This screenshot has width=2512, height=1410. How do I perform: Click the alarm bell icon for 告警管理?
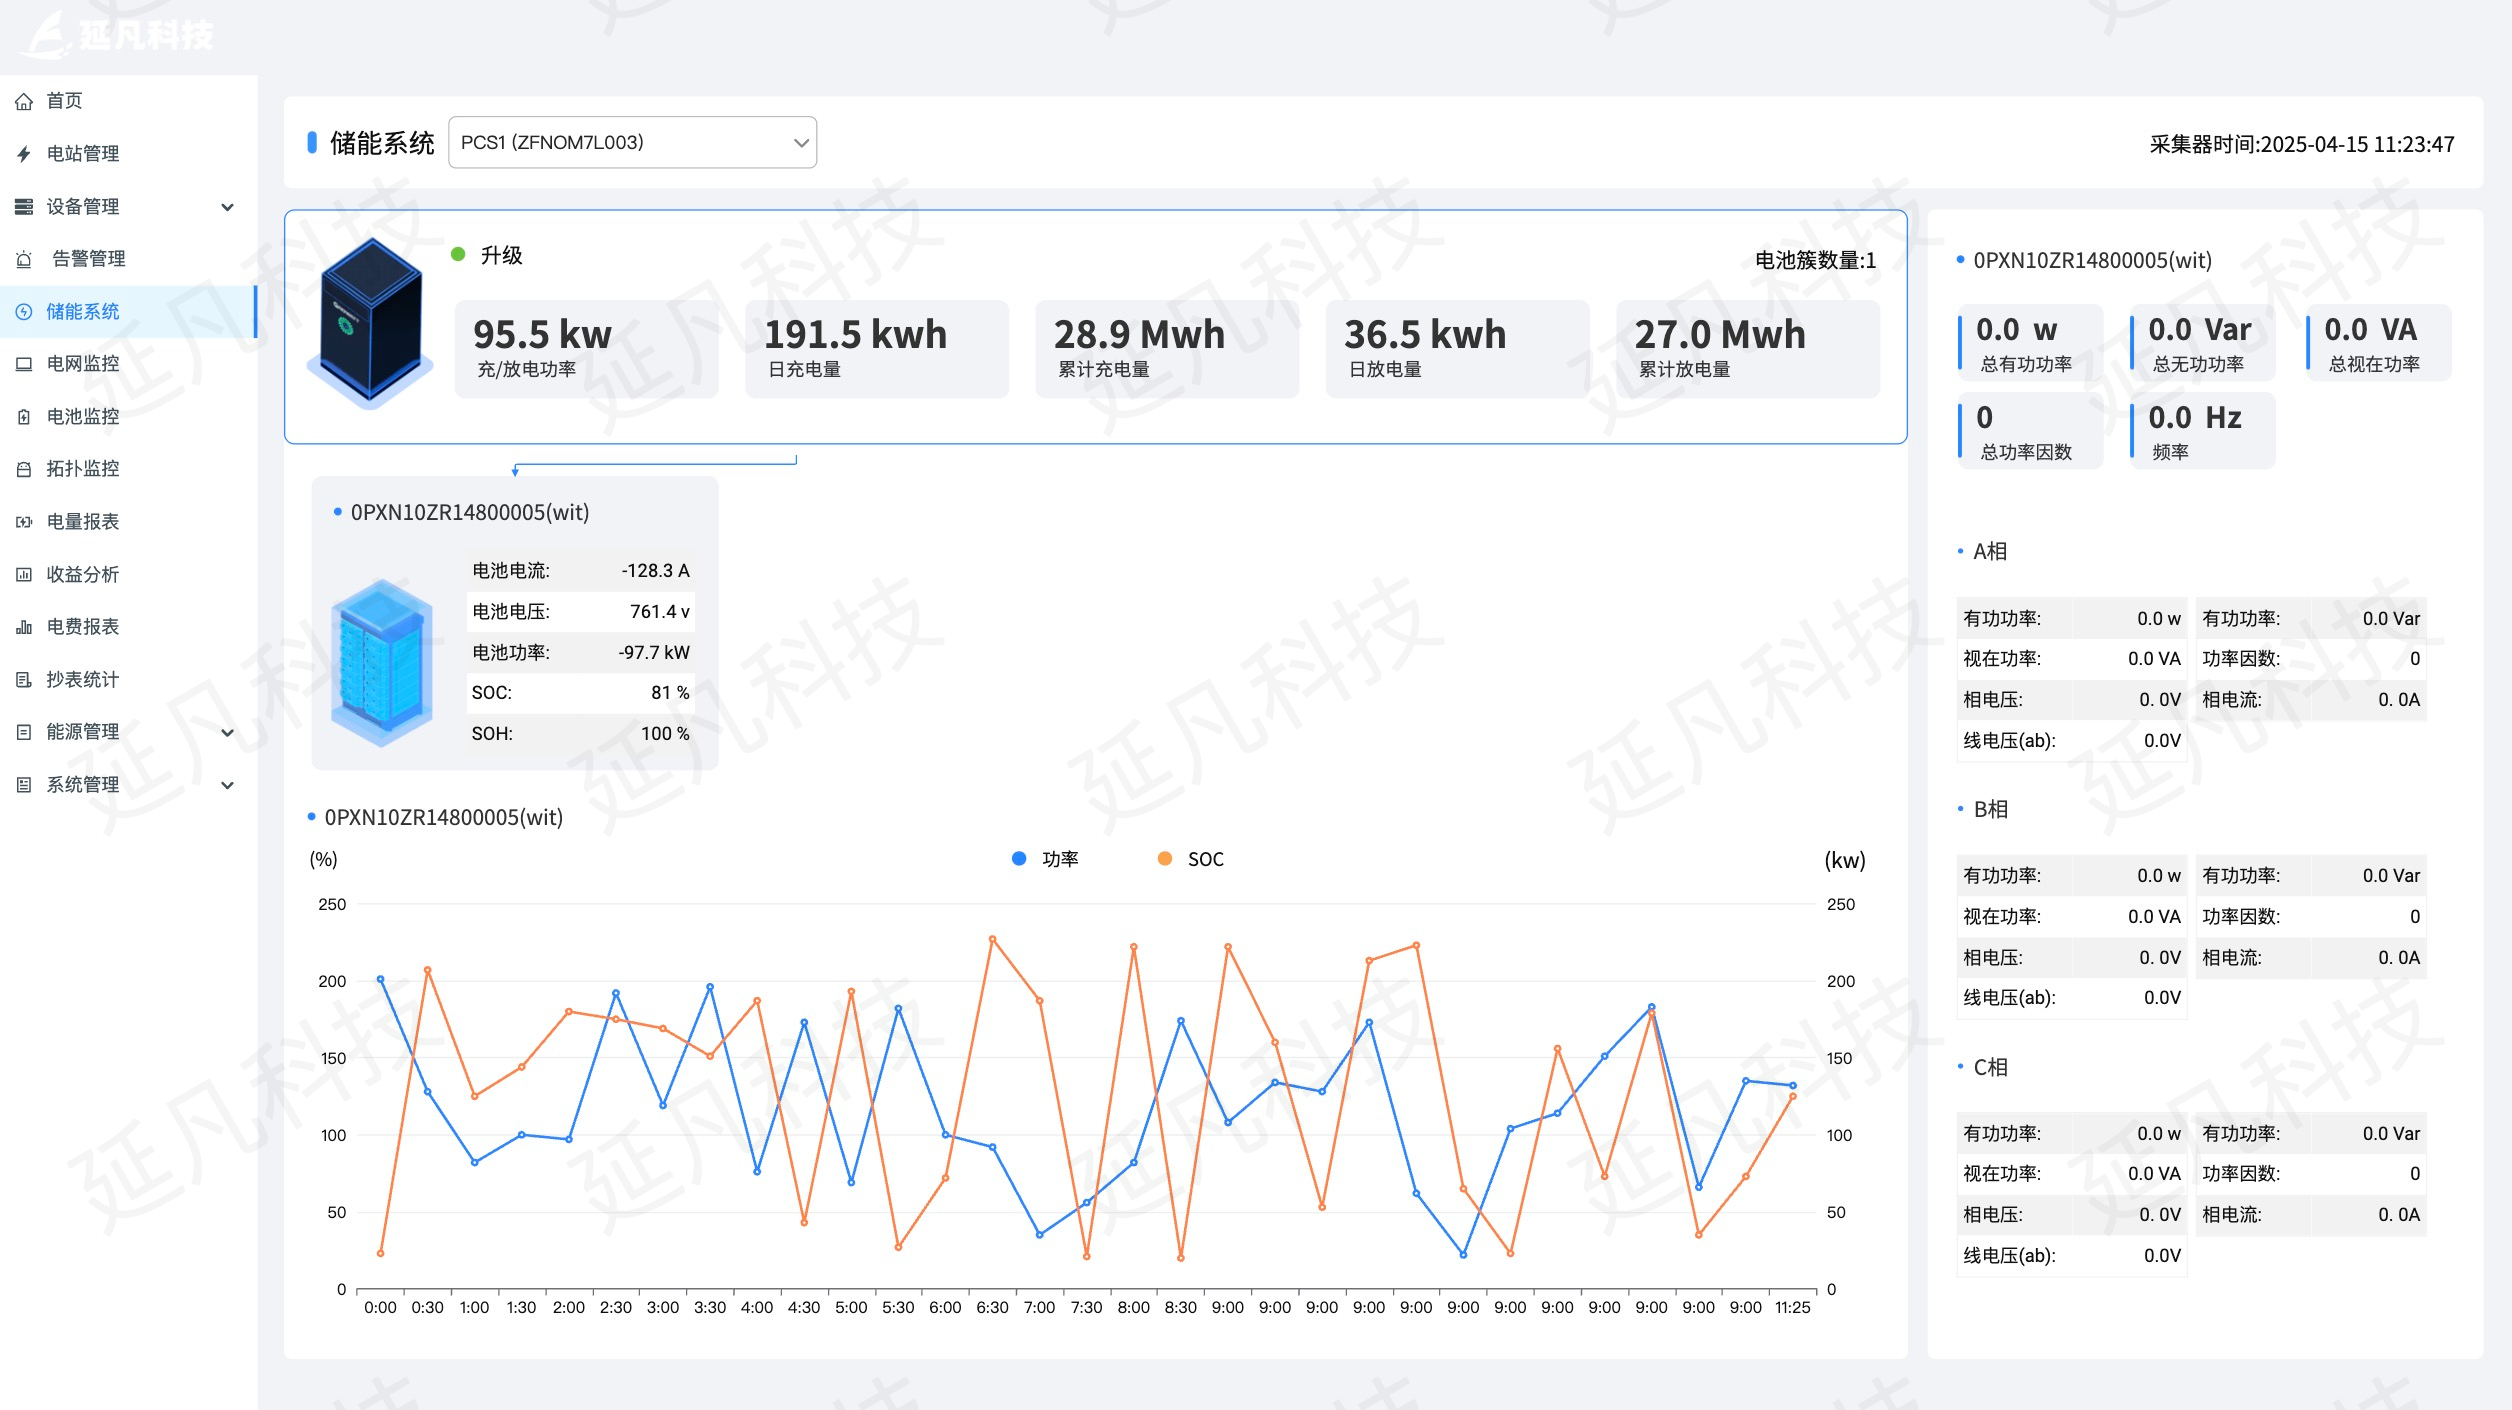pos(24,259)
